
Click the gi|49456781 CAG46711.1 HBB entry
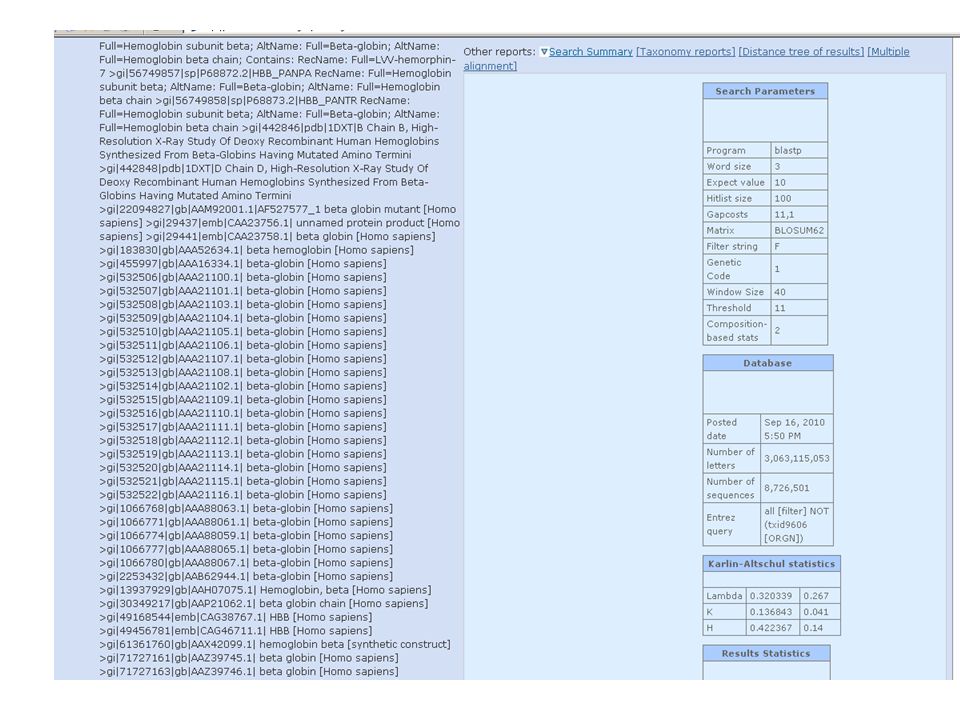[235, 631]
